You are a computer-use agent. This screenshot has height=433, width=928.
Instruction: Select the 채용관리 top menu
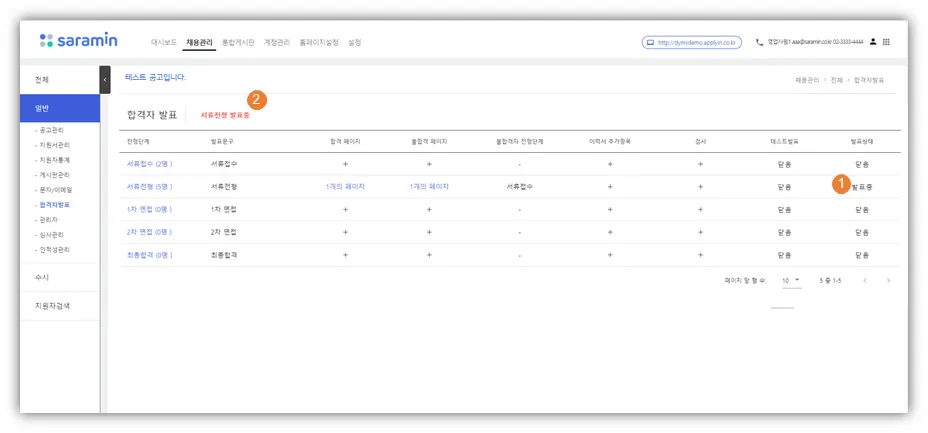point(199,43)
